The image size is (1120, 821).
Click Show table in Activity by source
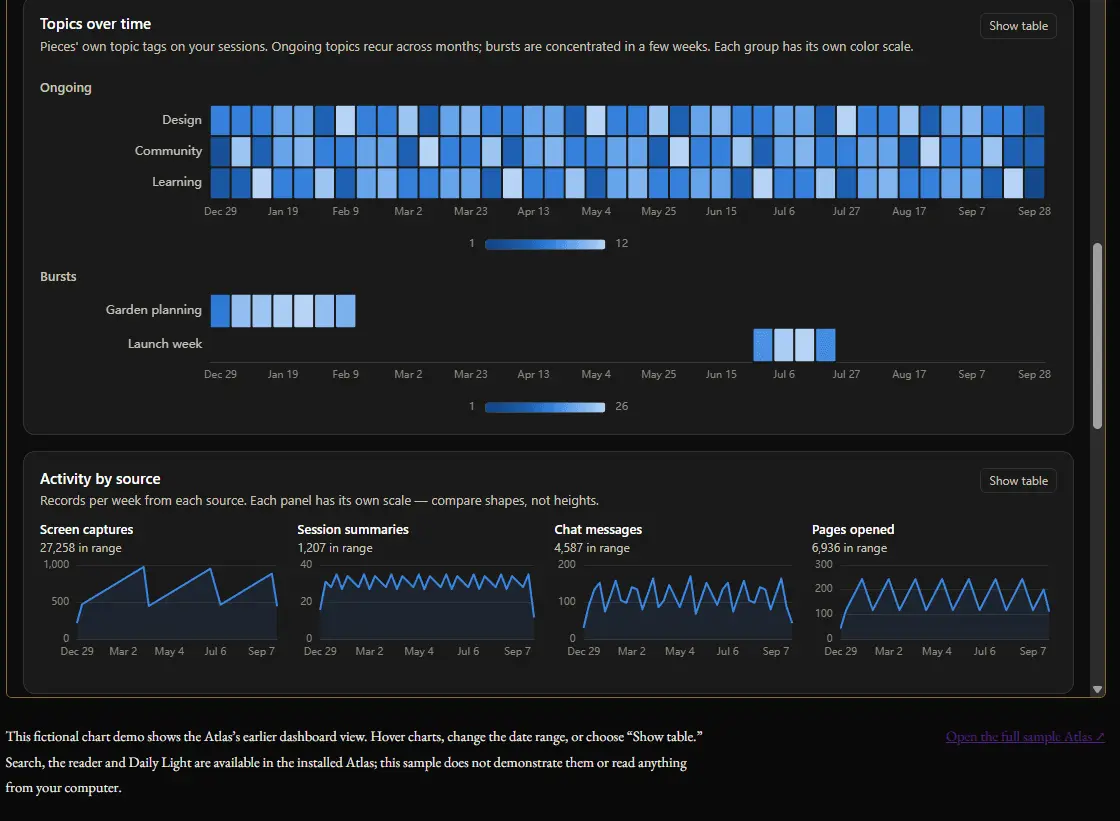click(1018, 481)
